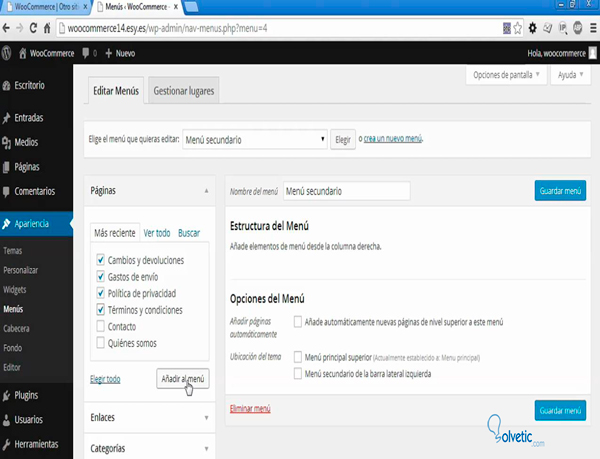Click the Usuarios person icon
The width and height of the screenshot is (600, 459).
click(x=6, y=420)
